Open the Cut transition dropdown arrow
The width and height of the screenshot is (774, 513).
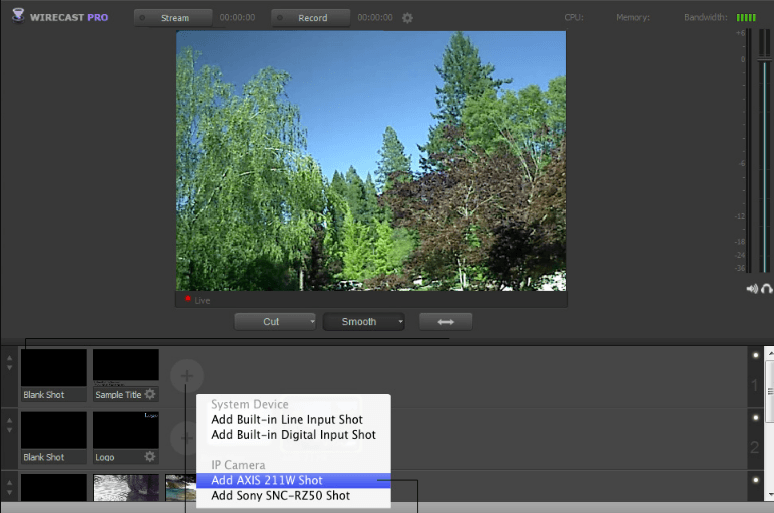point(312,321)
